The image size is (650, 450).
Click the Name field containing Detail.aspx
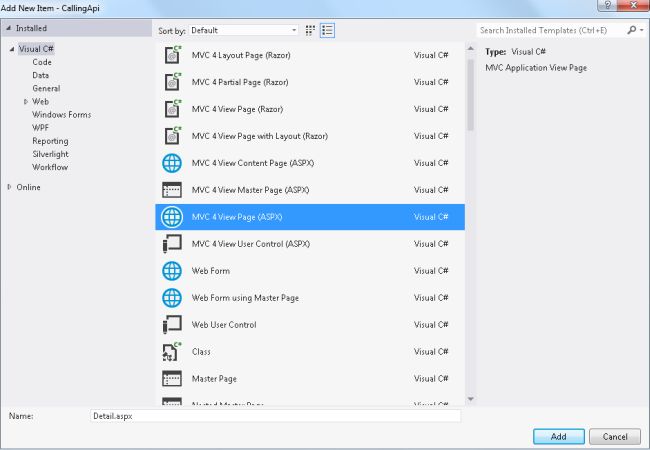[x=275, y=416]
